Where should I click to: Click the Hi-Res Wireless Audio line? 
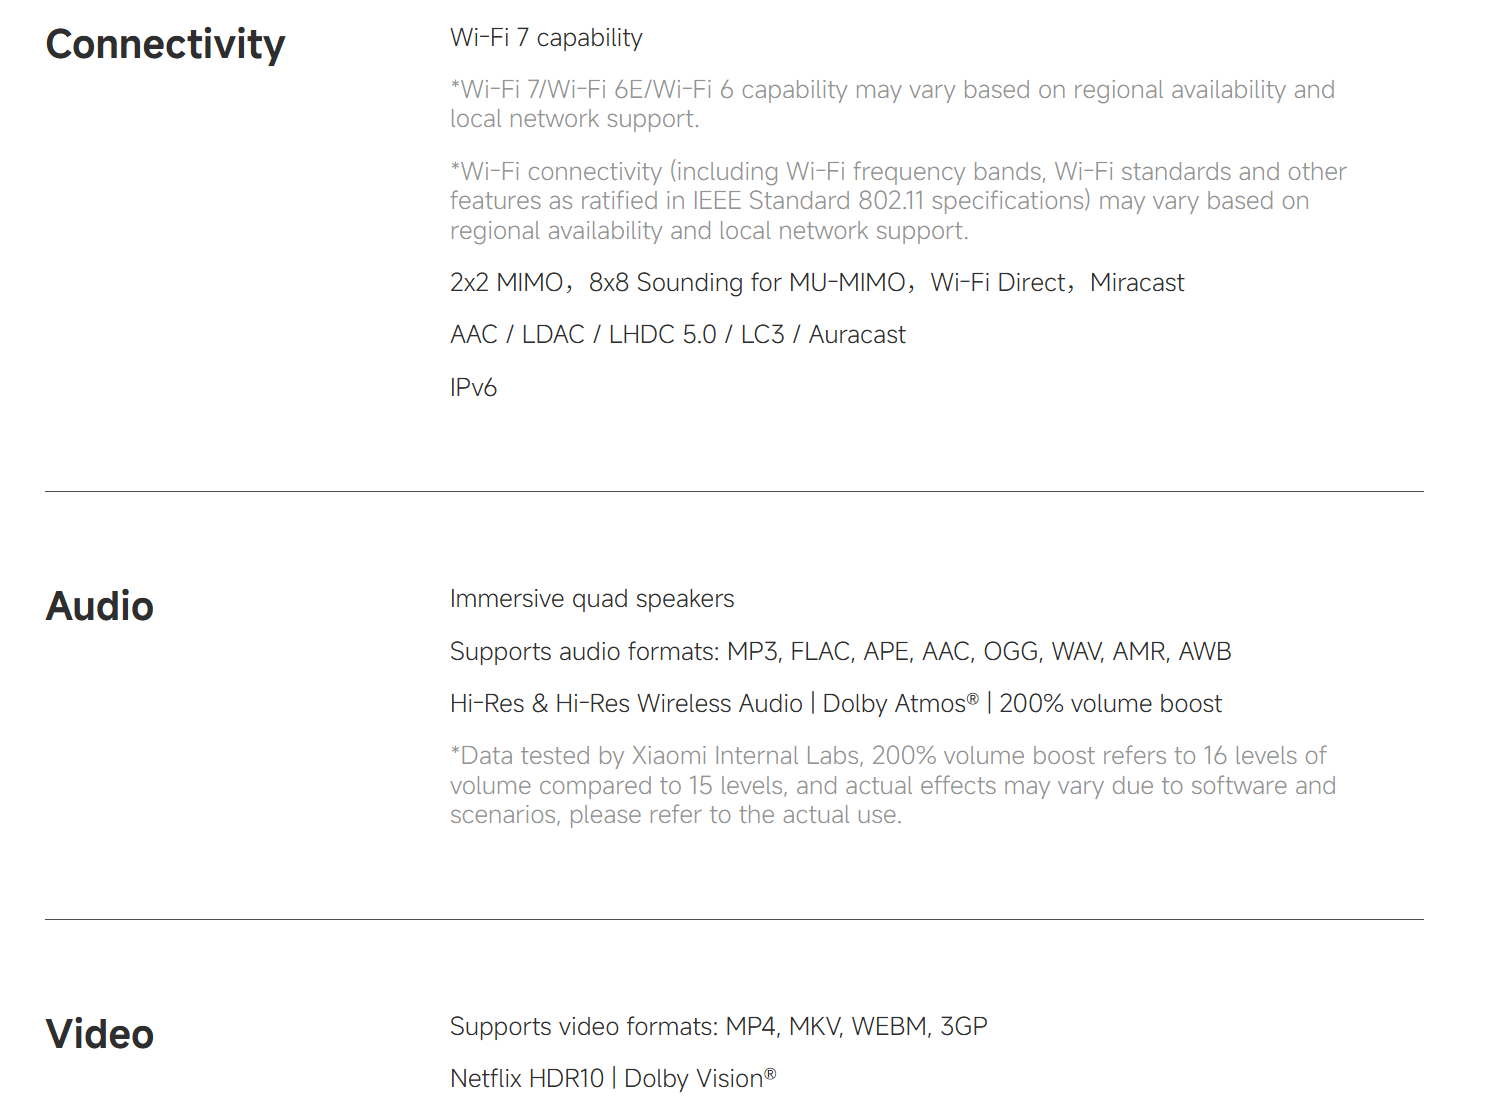[x=626, y=704]
